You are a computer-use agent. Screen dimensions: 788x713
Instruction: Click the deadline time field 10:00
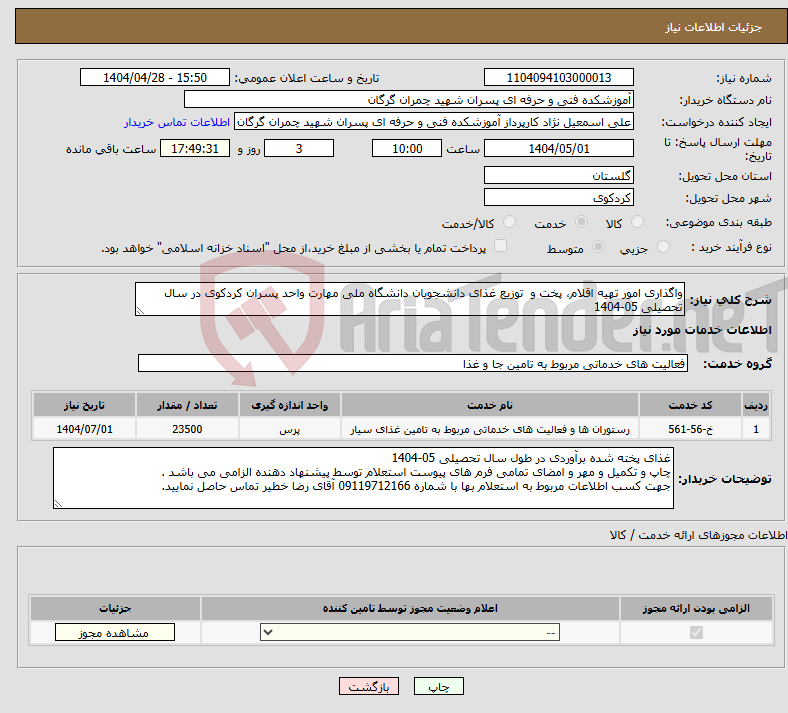(x=407, y=148)
